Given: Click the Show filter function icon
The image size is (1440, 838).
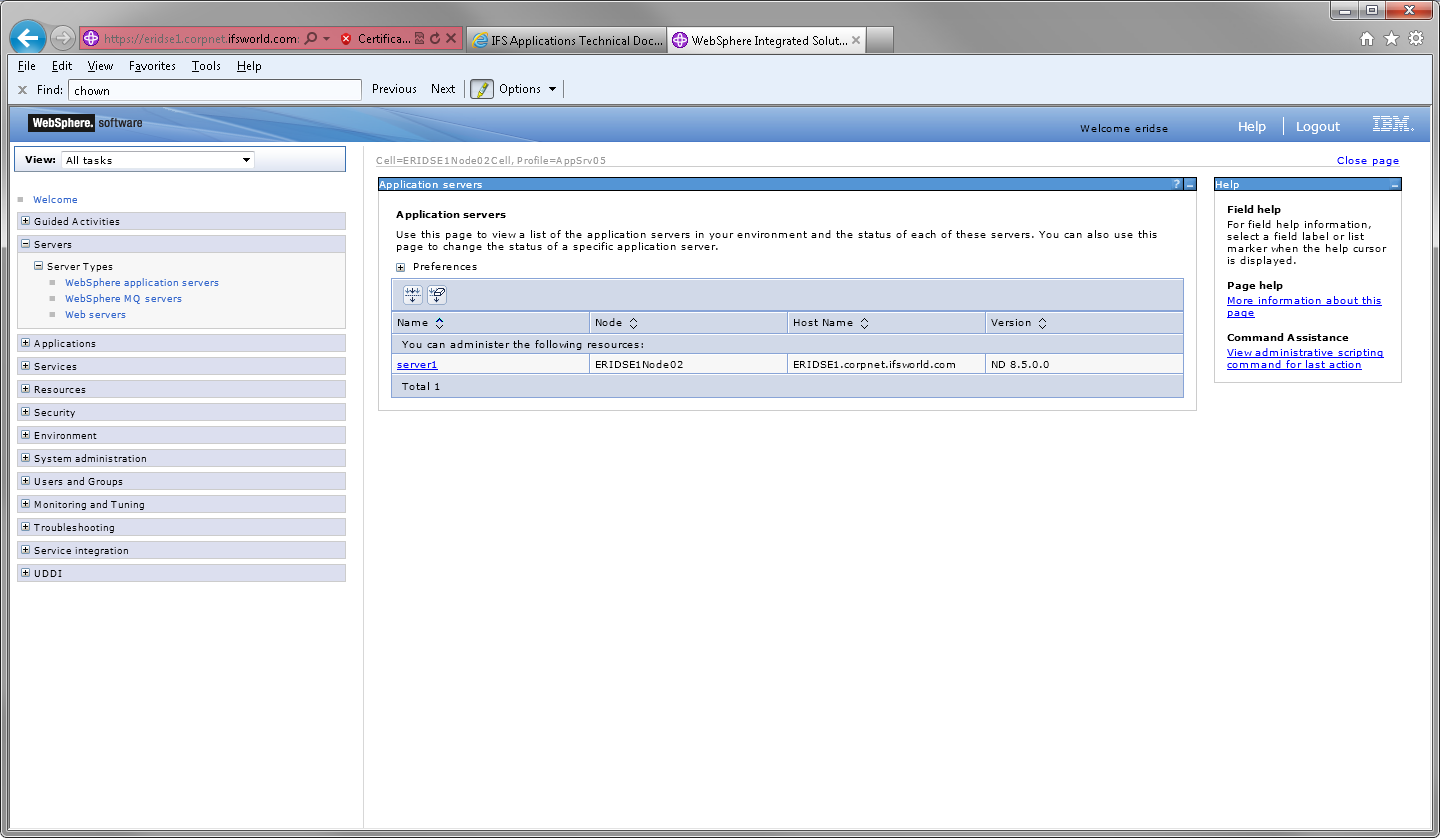Looking at the screenshot, I should pyautogui.click(x=413, y=294).
